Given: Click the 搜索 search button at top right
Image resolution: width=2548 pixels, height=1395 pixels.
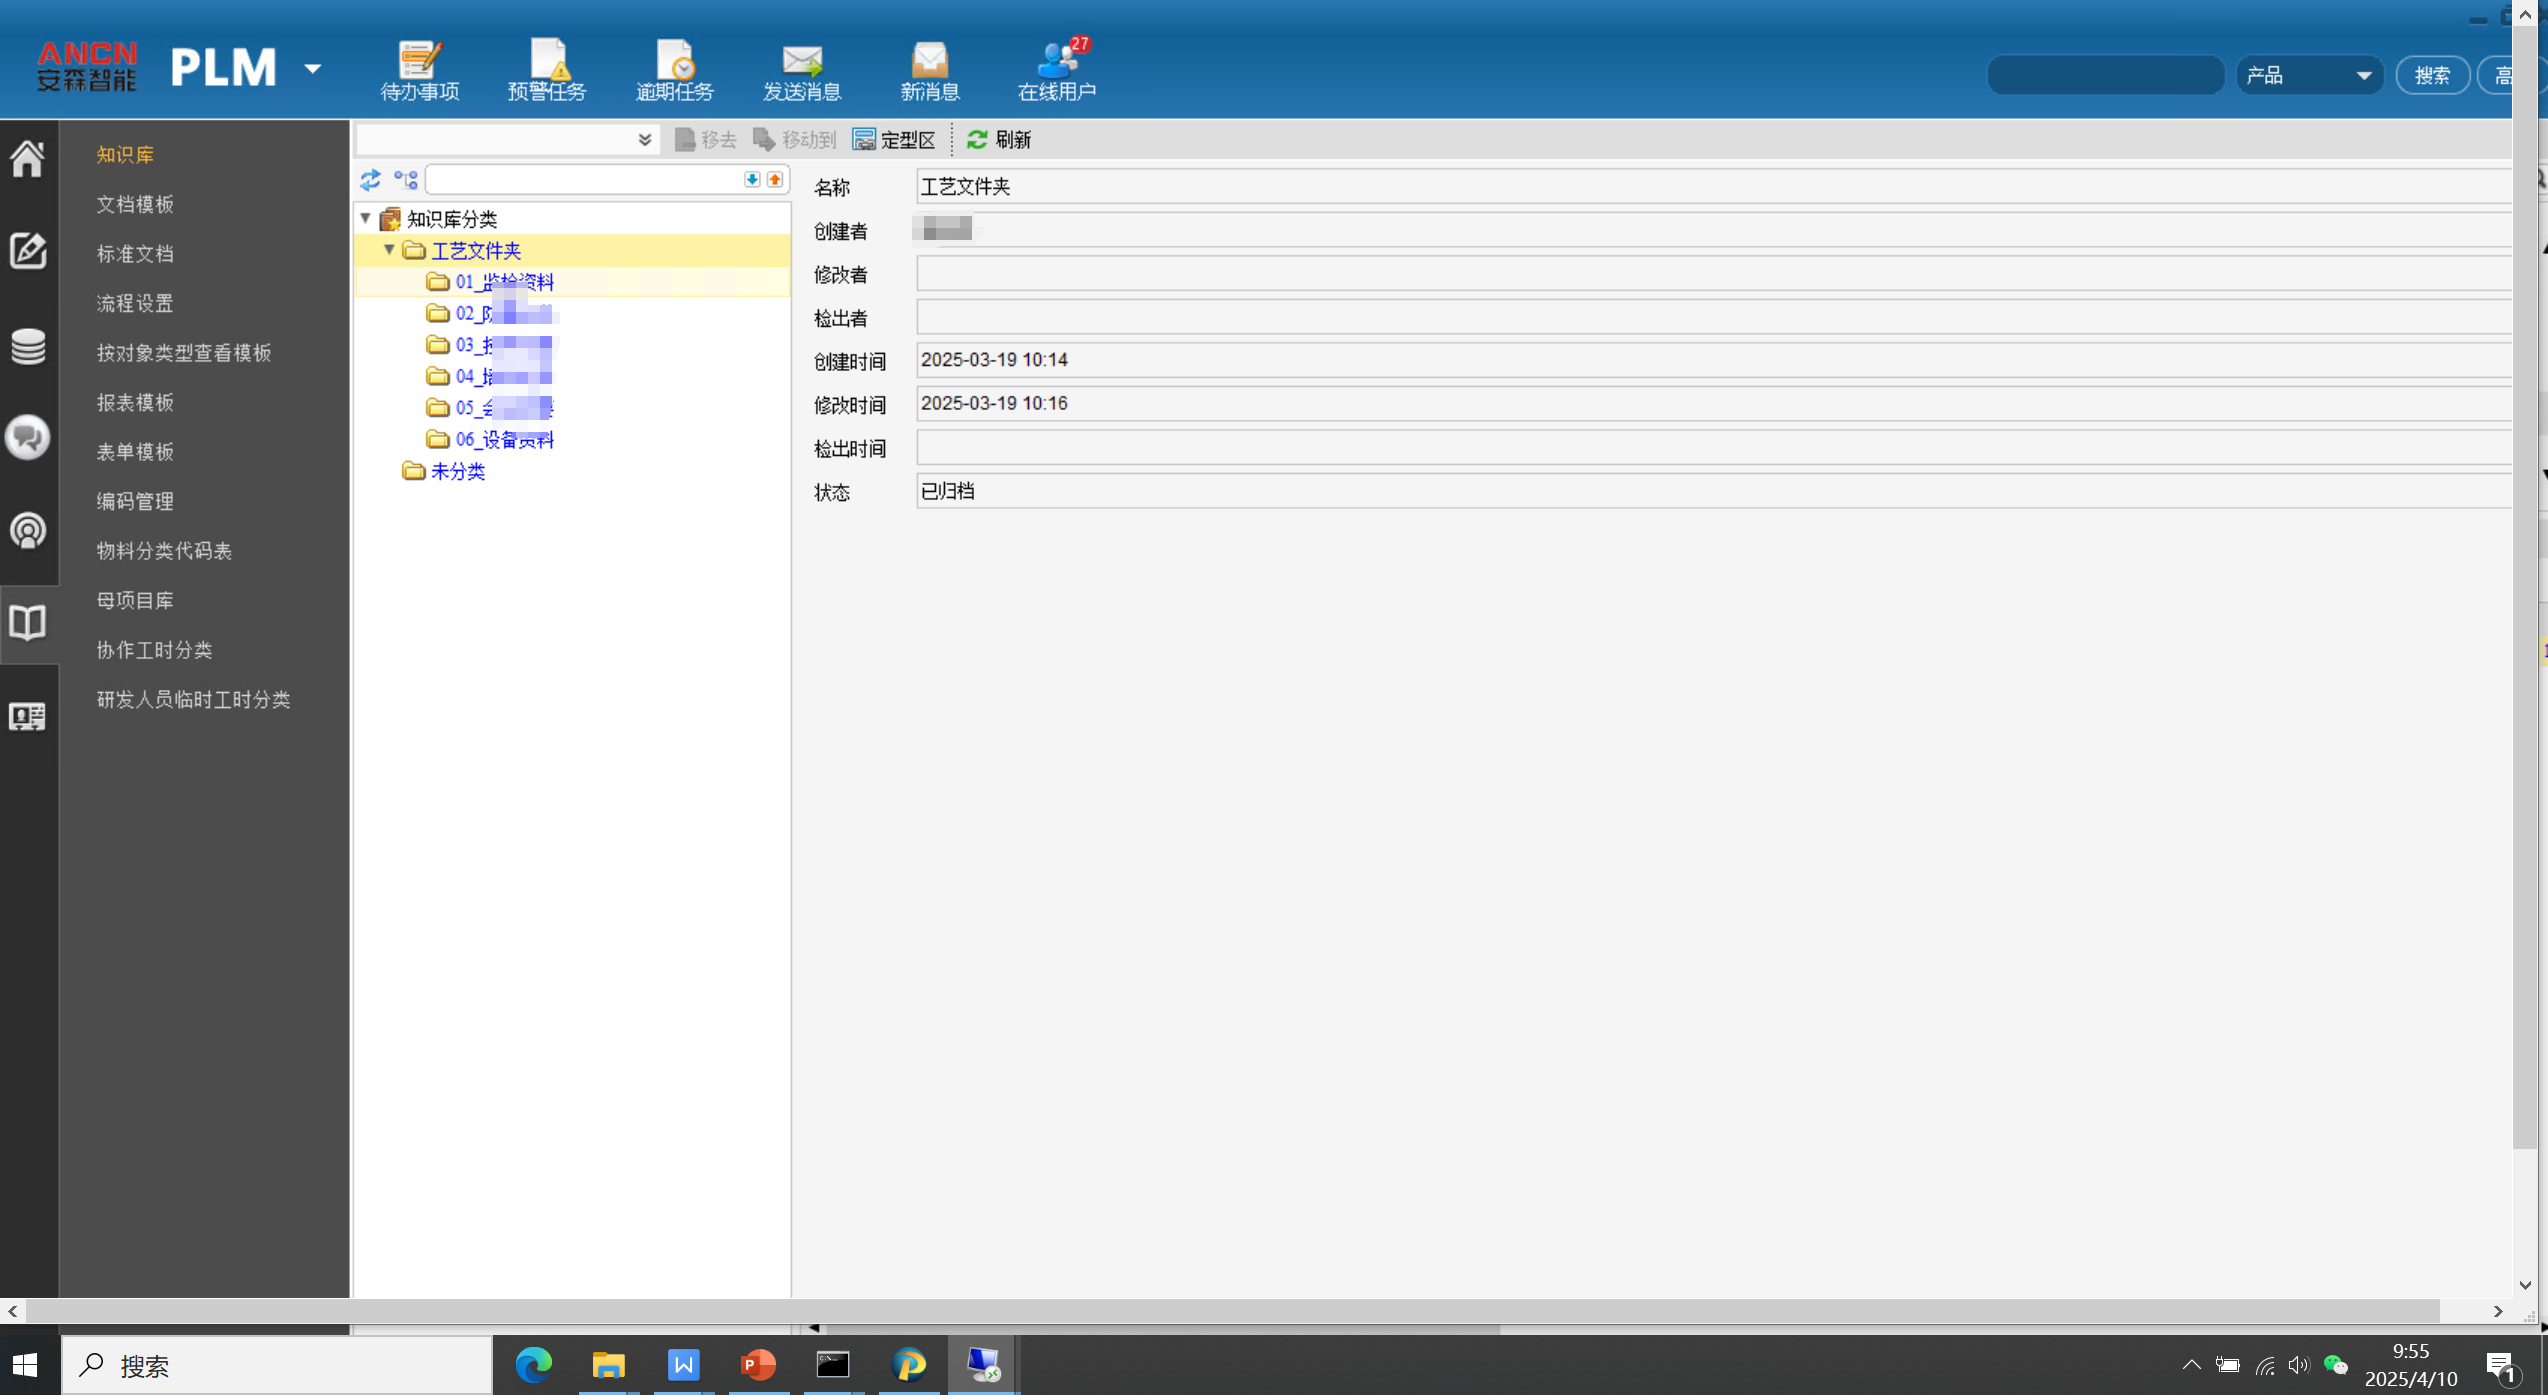Looking at the screenshot, I should point(2432,76).
